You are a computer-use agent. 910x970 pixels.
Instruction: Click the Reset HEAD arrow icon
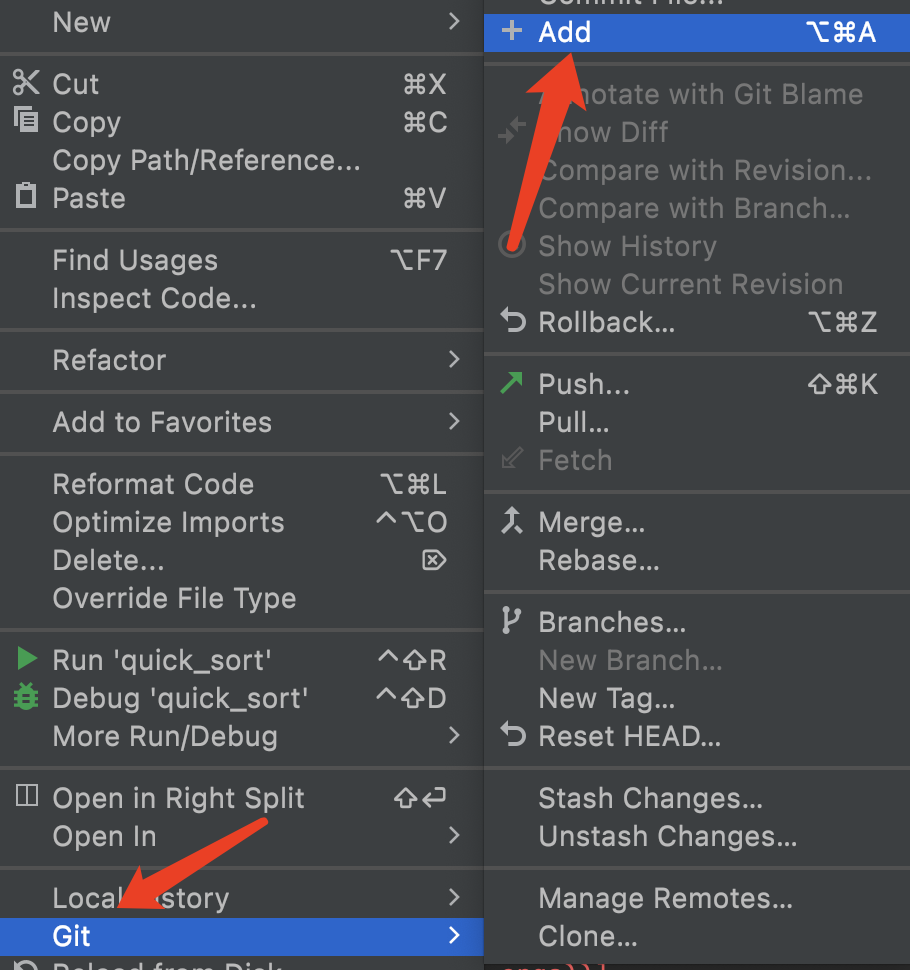[x=512, y=737]
